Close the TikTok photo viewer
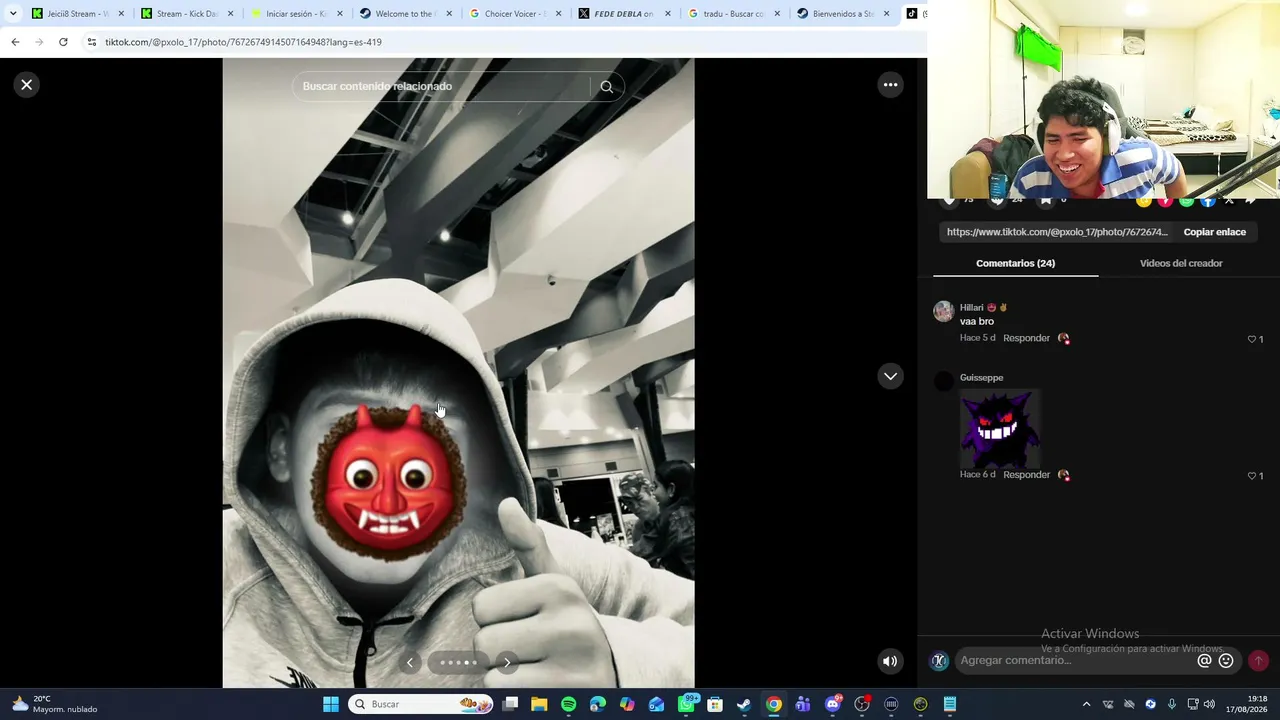Viewport: 1280px width, 720px height. 27,85
